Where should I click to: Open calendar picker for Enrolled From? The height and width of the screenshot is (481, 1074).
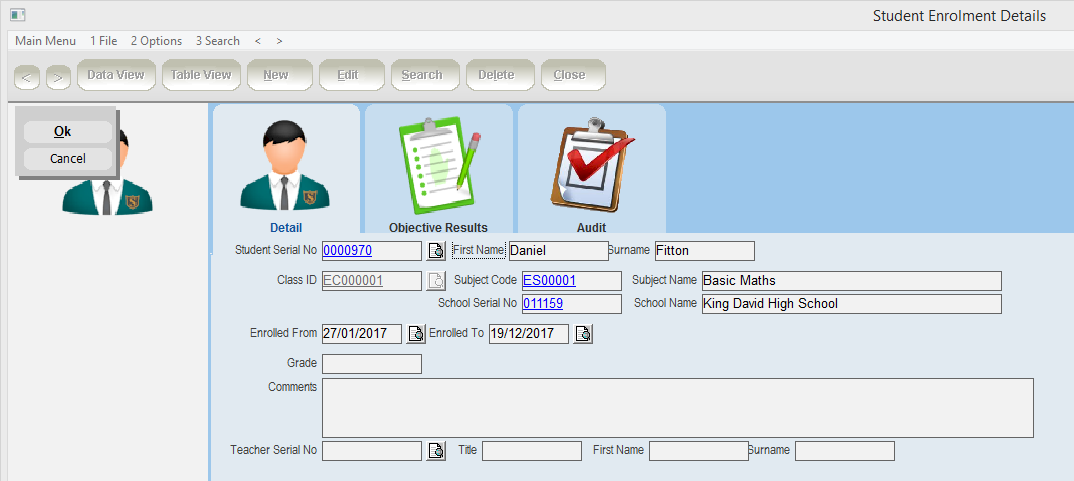[416, 334]
